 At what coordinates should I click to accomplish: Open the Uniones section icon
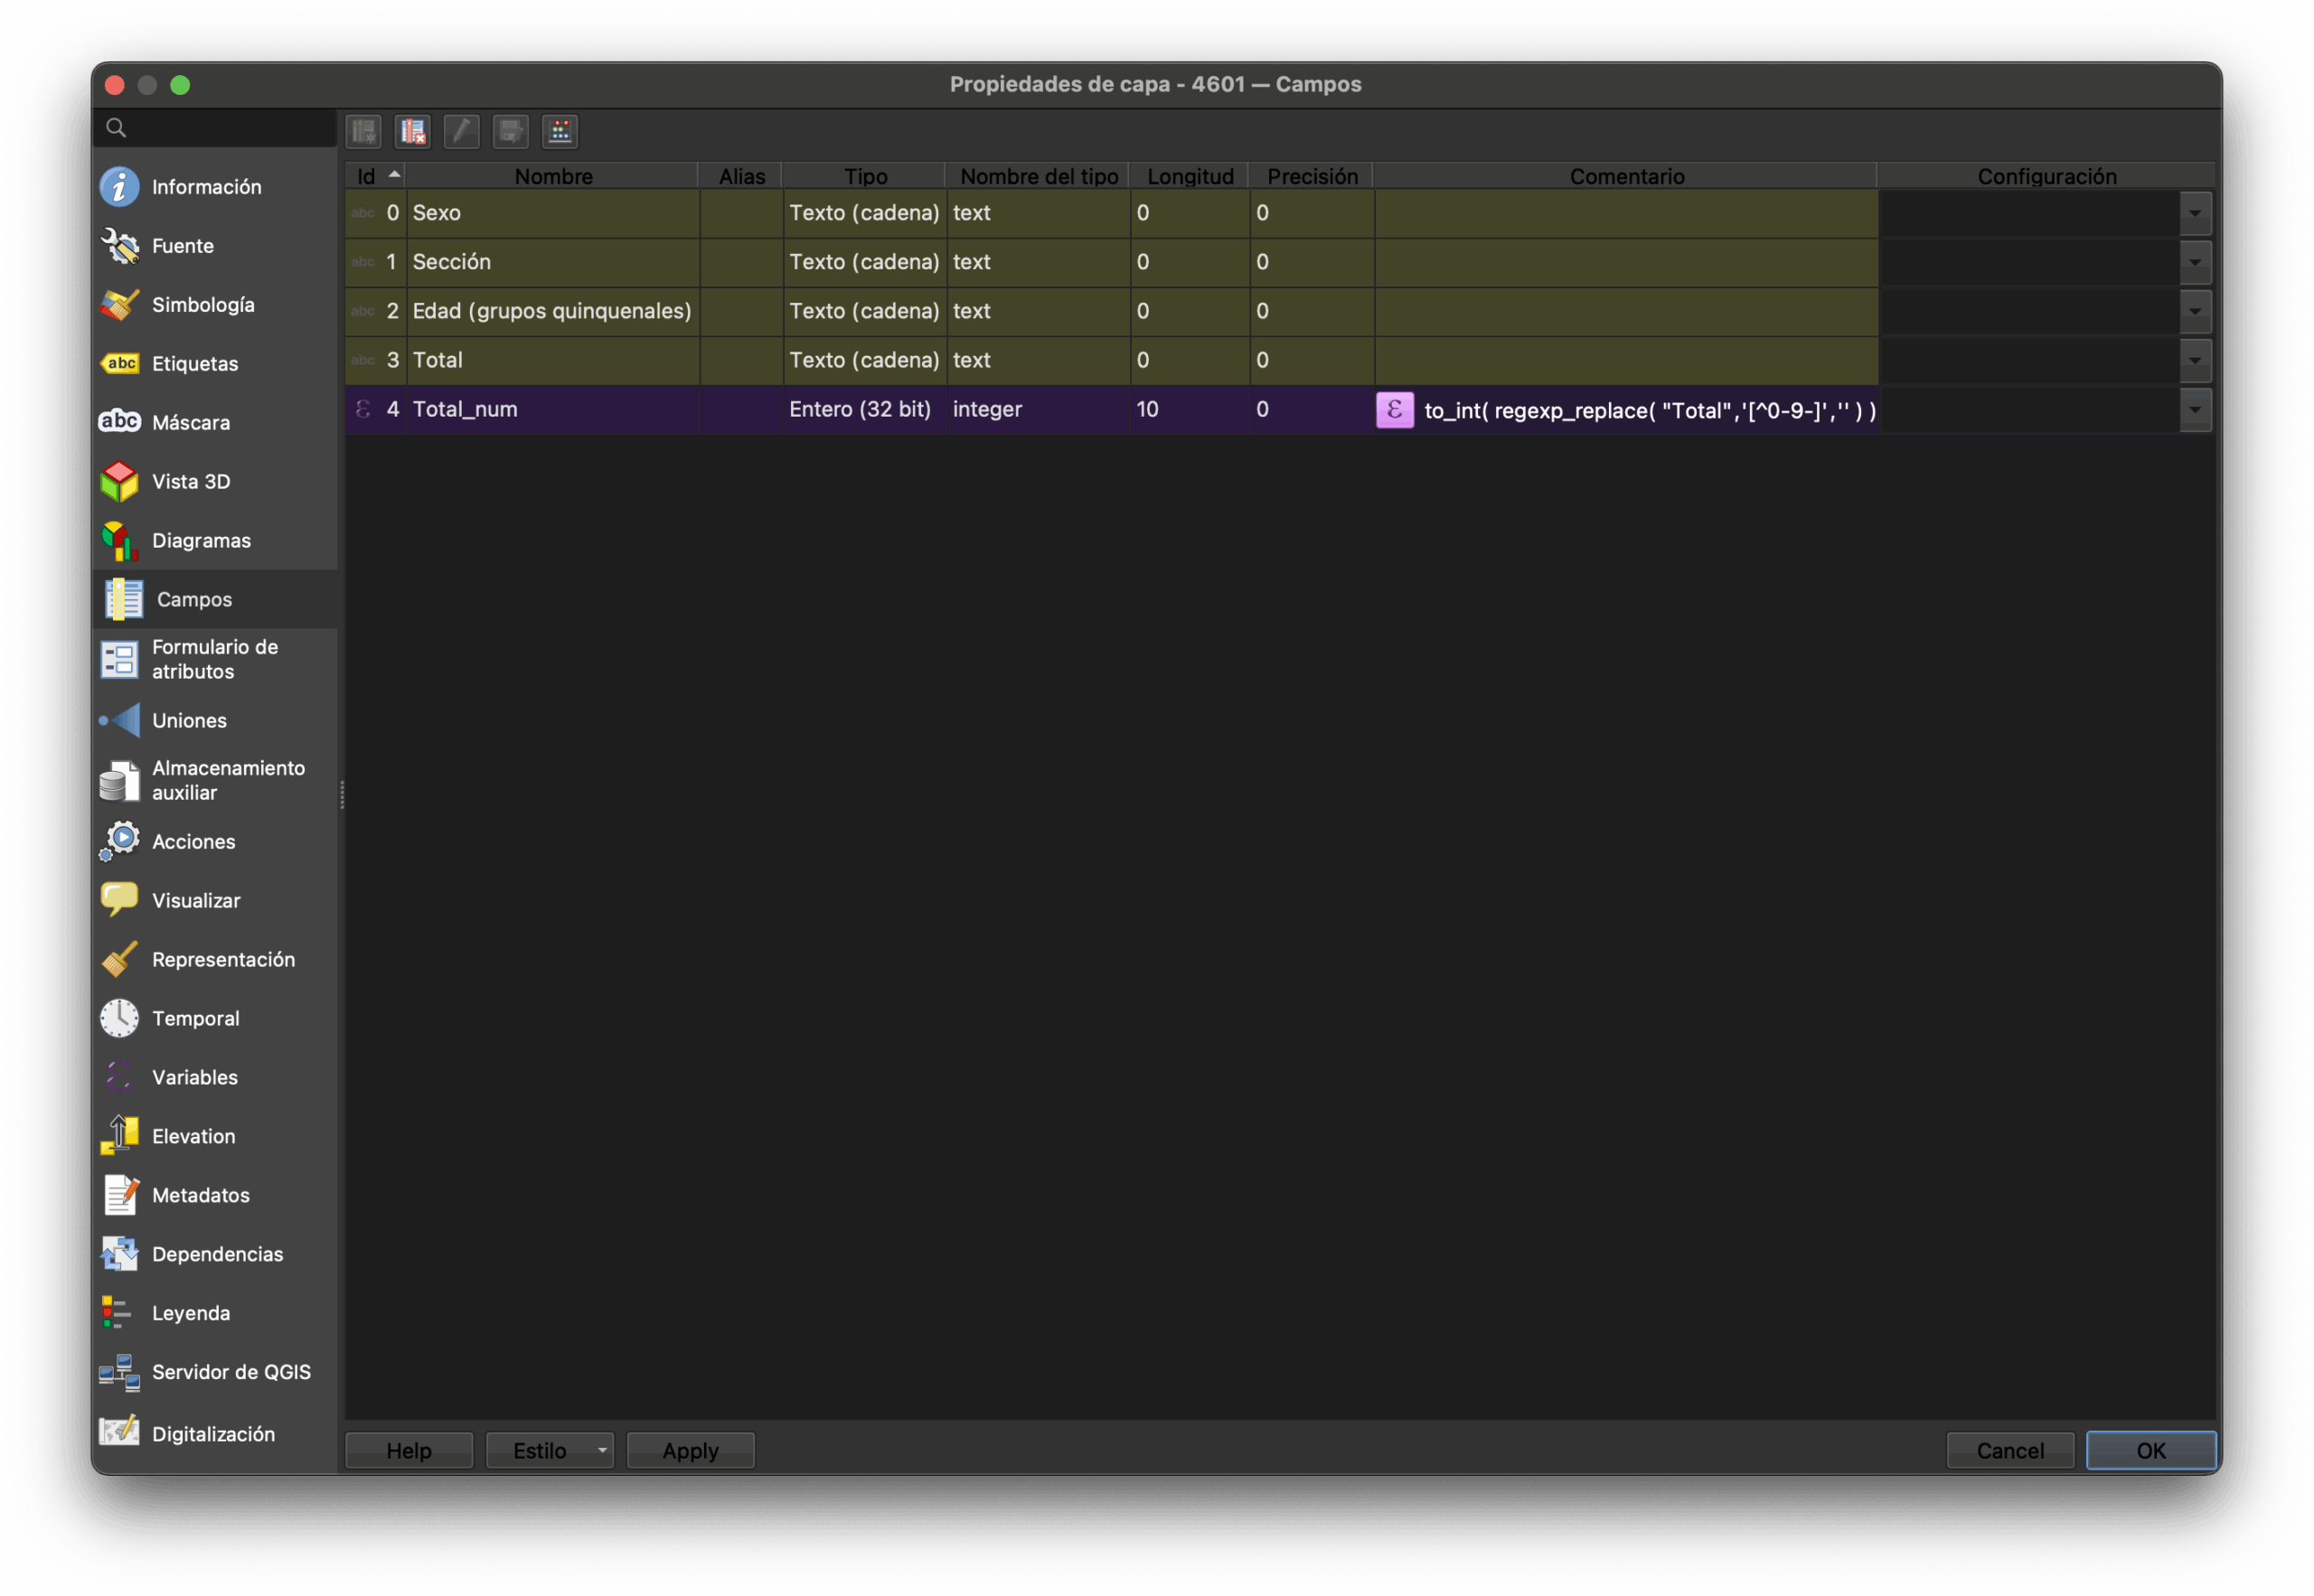[120, 720]
